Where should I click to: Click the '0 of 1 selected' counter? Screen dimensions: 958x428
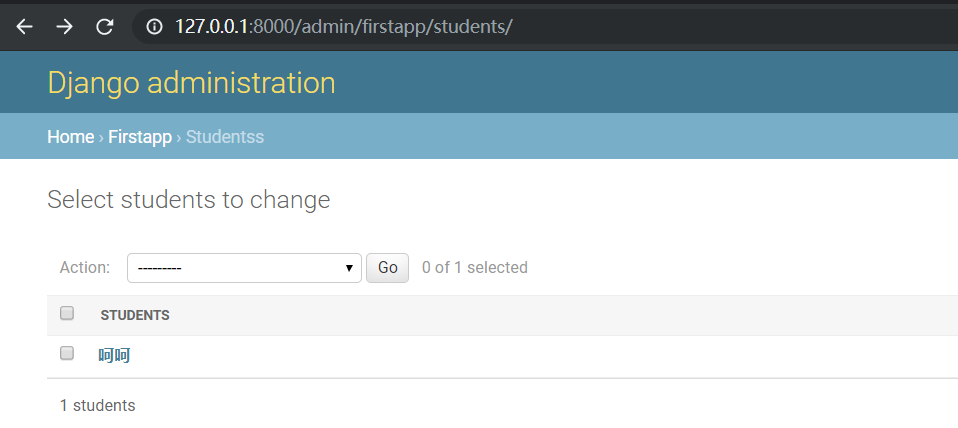click(x=475, y=268)
